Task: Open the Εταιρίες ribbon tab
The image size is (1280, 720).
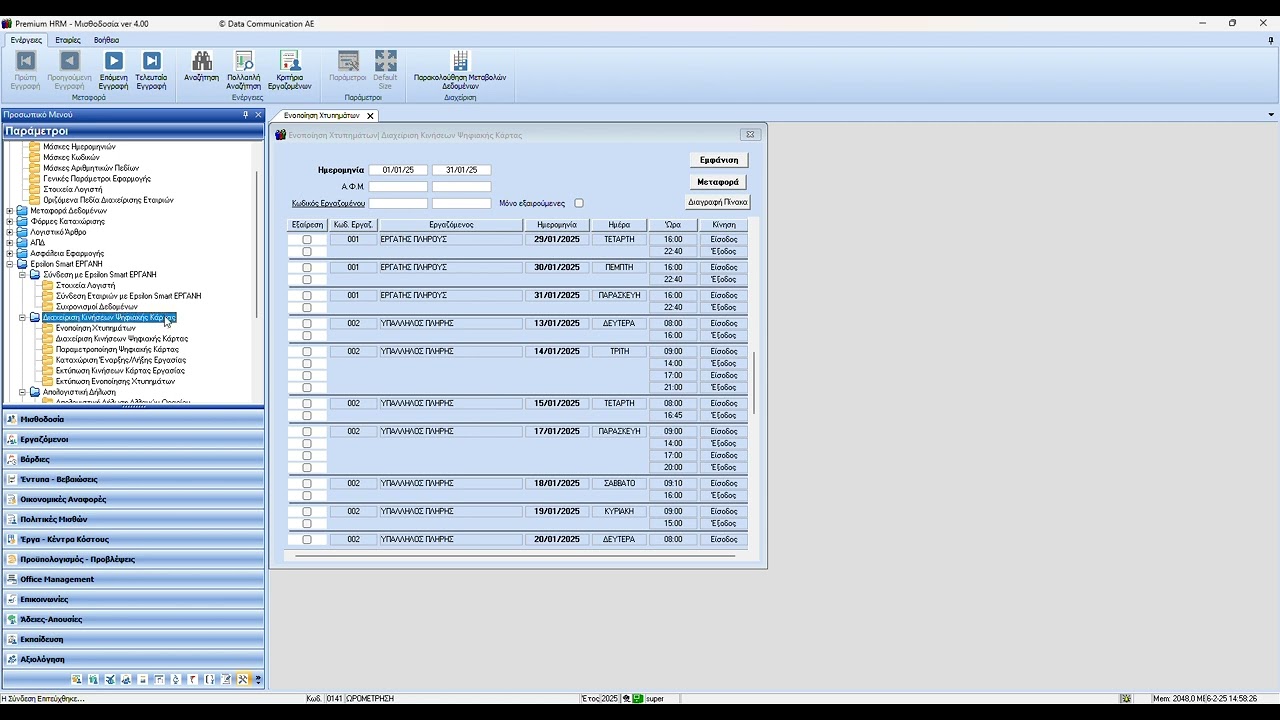Action: (68, 40)
